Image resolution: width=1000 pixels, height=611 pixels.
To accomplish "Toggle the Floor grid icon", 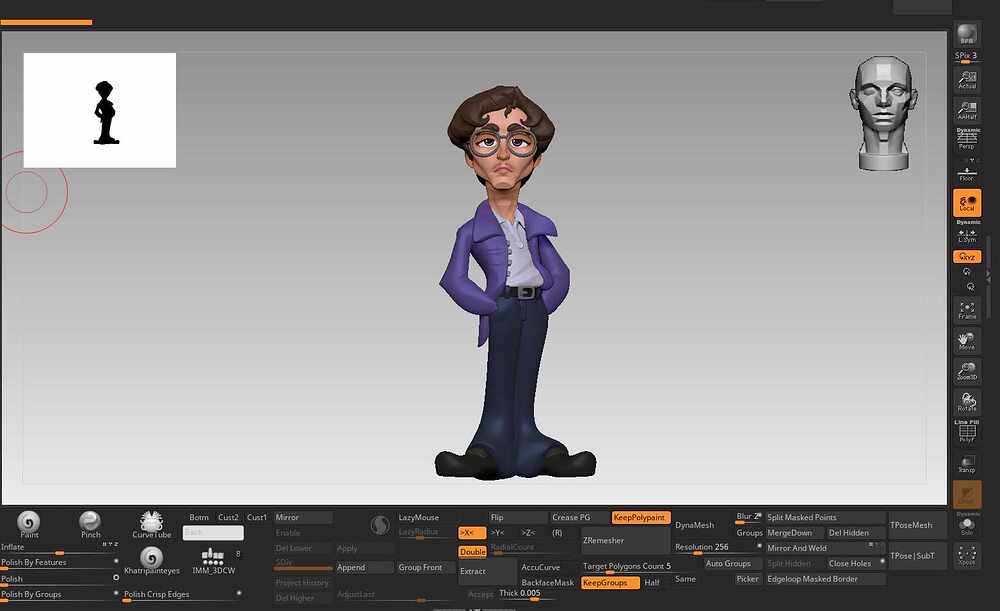I will tap(967, 173).
